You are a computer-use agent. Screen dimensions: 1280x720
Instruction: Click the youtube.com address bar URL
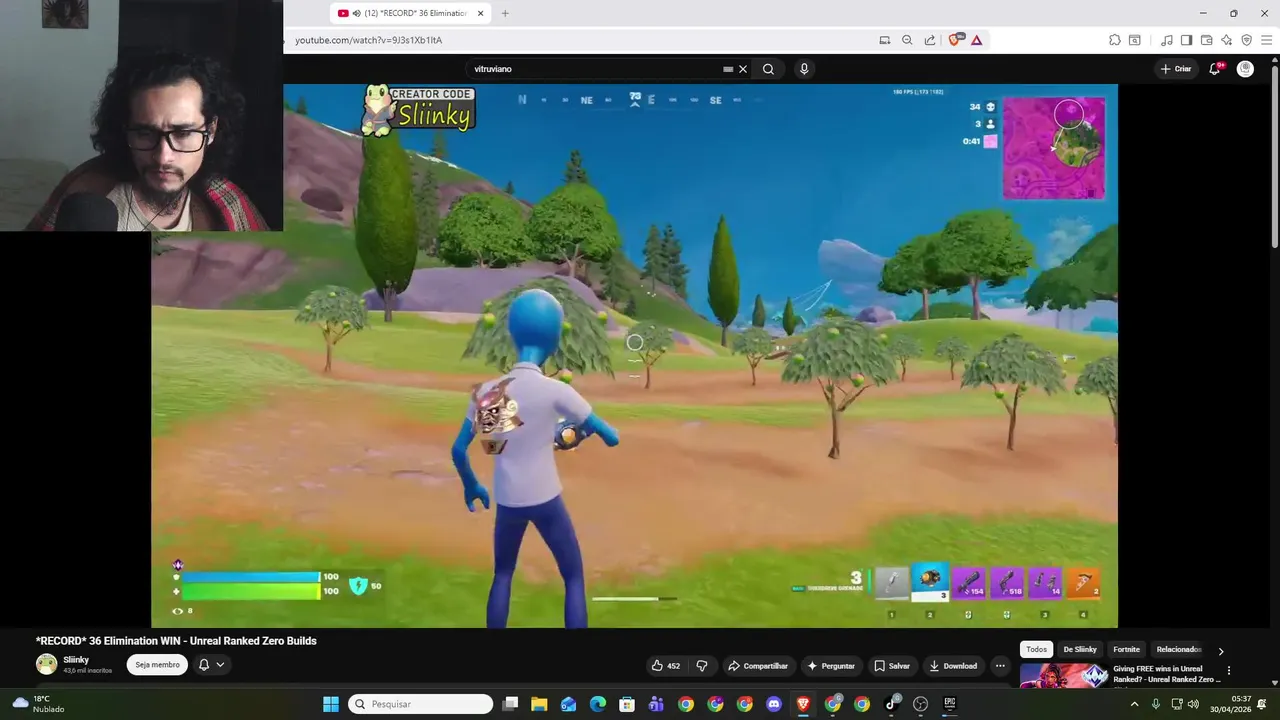click(x=368, y=40)
